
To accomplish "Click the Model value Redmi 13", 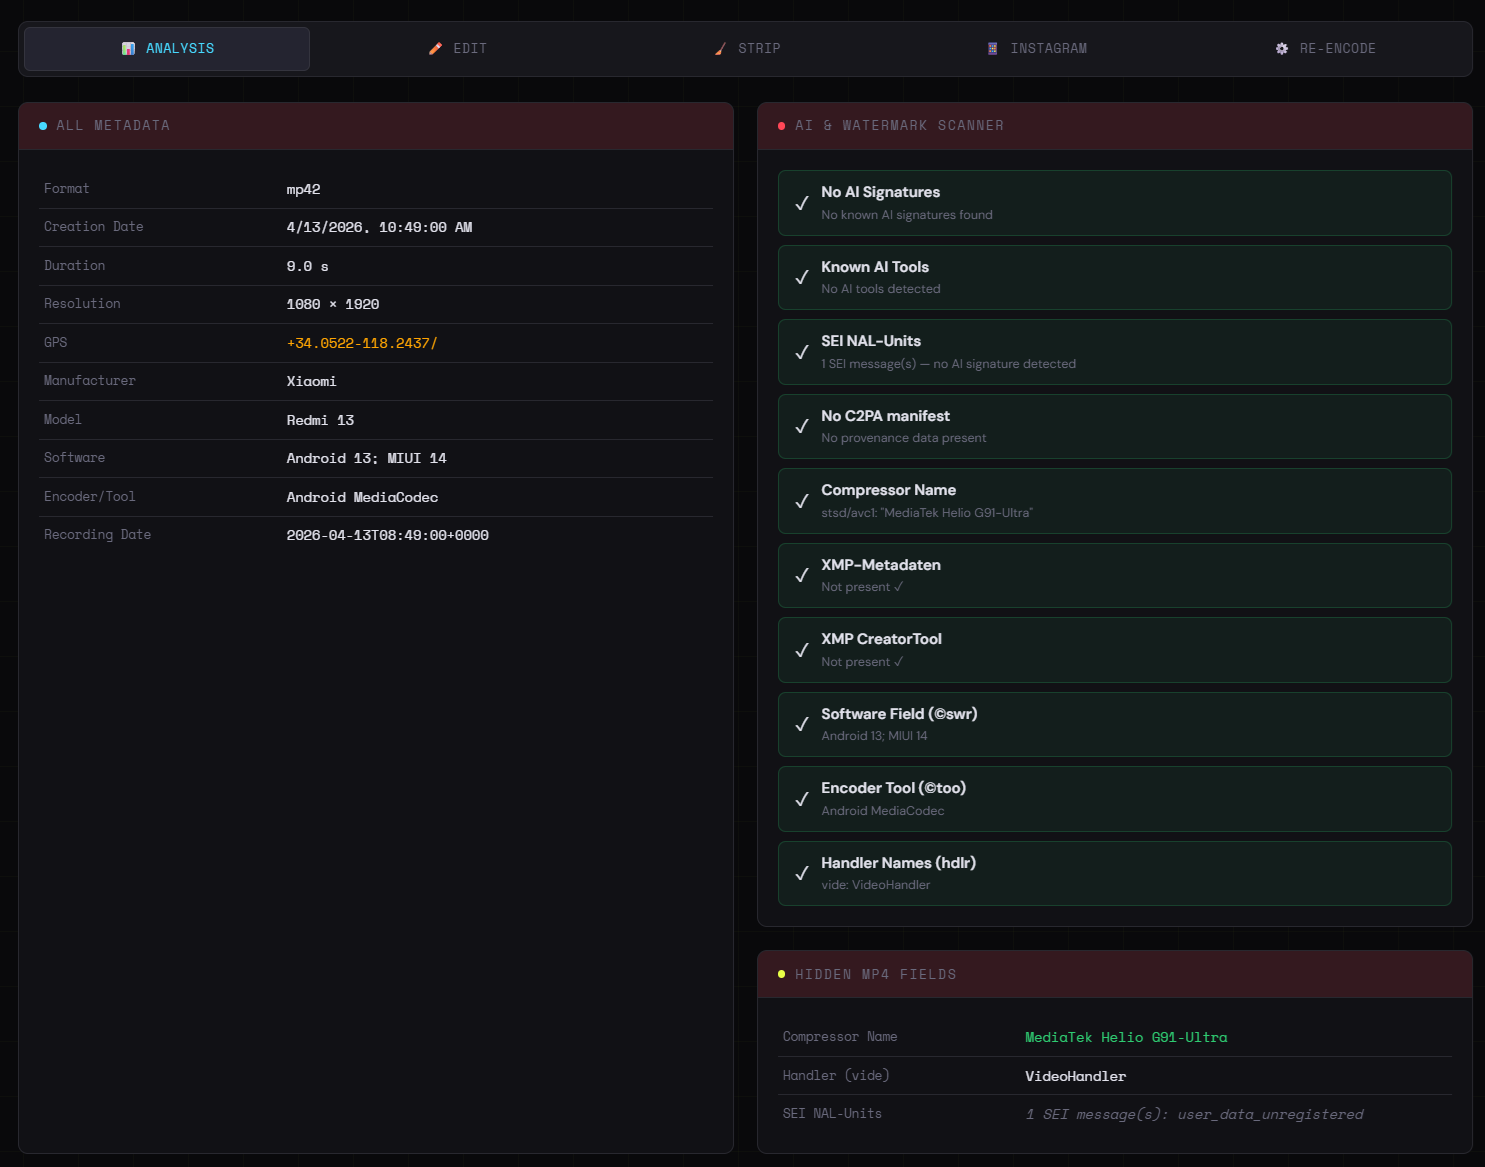I will click(320, 421).
